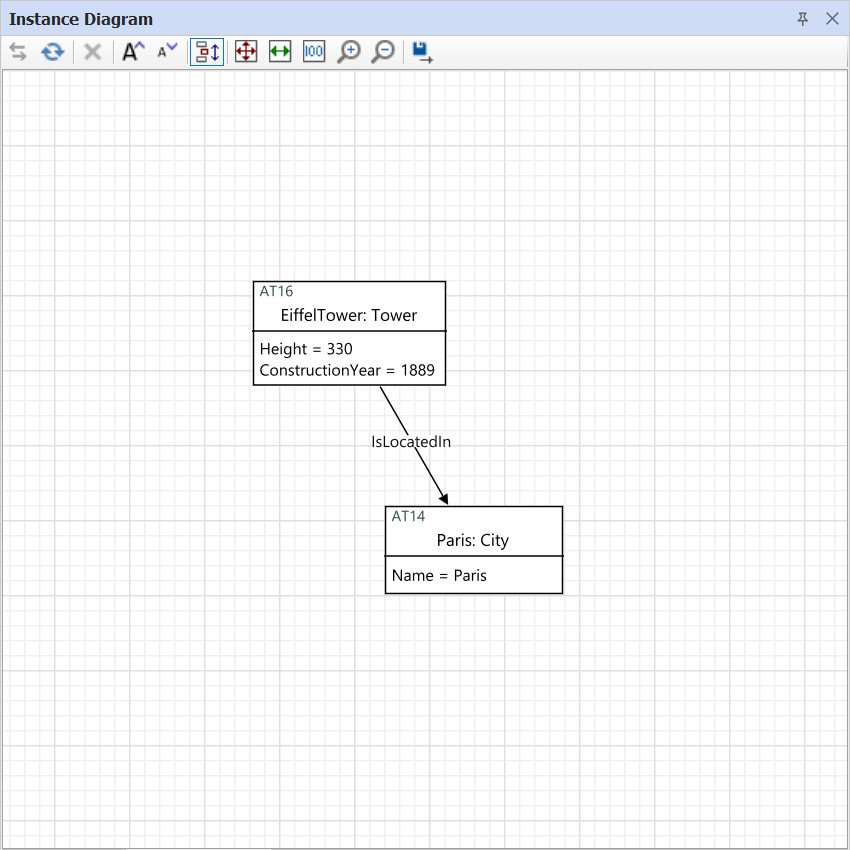This screenshot has height=850, width=850.
Task: Zoom in on the diagram
Action: [349, 52]
